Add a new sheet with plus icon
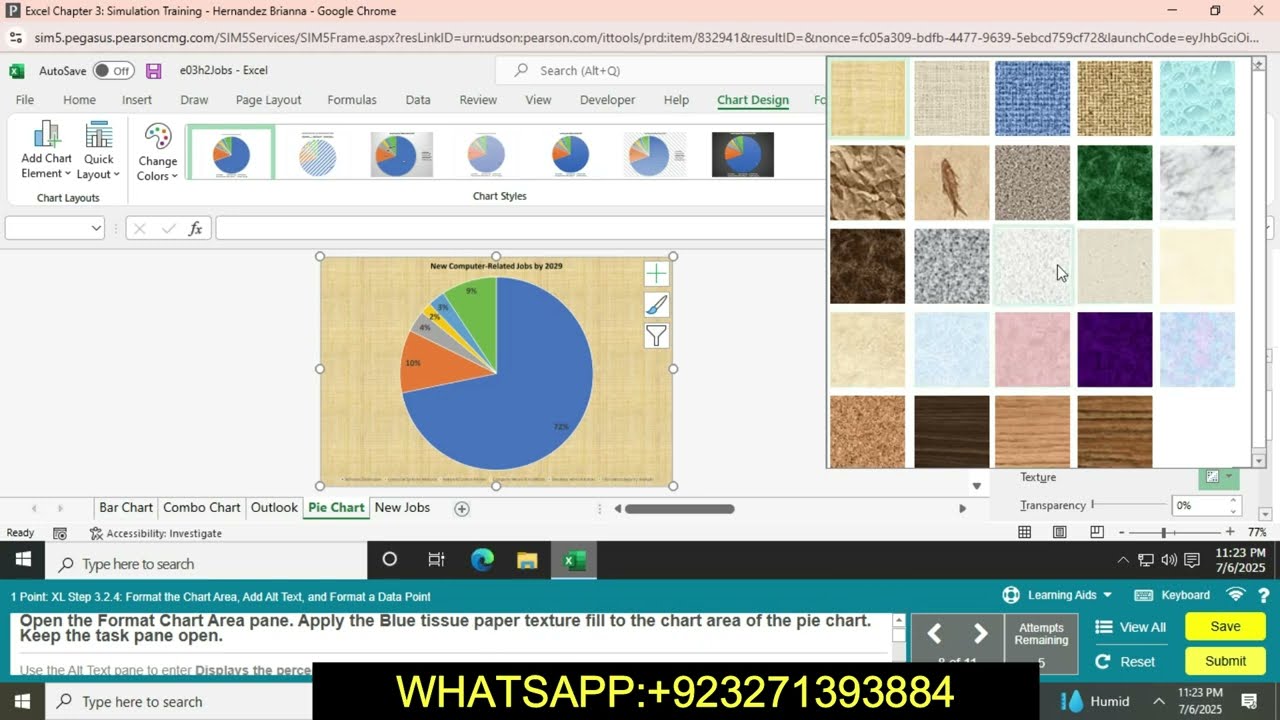The height and width of the screenshot is (720, 1280). [x=462, y=508]
